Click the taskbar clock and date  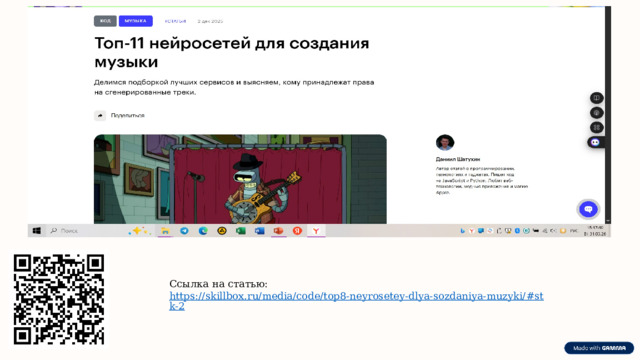(x=596, y=231)
